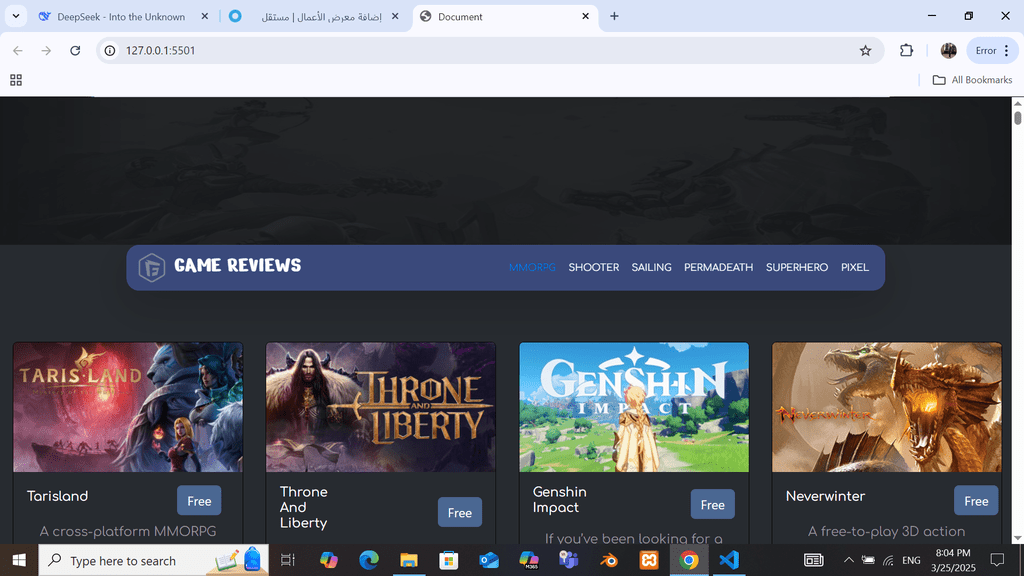The height and width of the screenshot is (576, 1024).
Task: Open Microsoft Edge from the taskbar
Action: tap(369, 560)
